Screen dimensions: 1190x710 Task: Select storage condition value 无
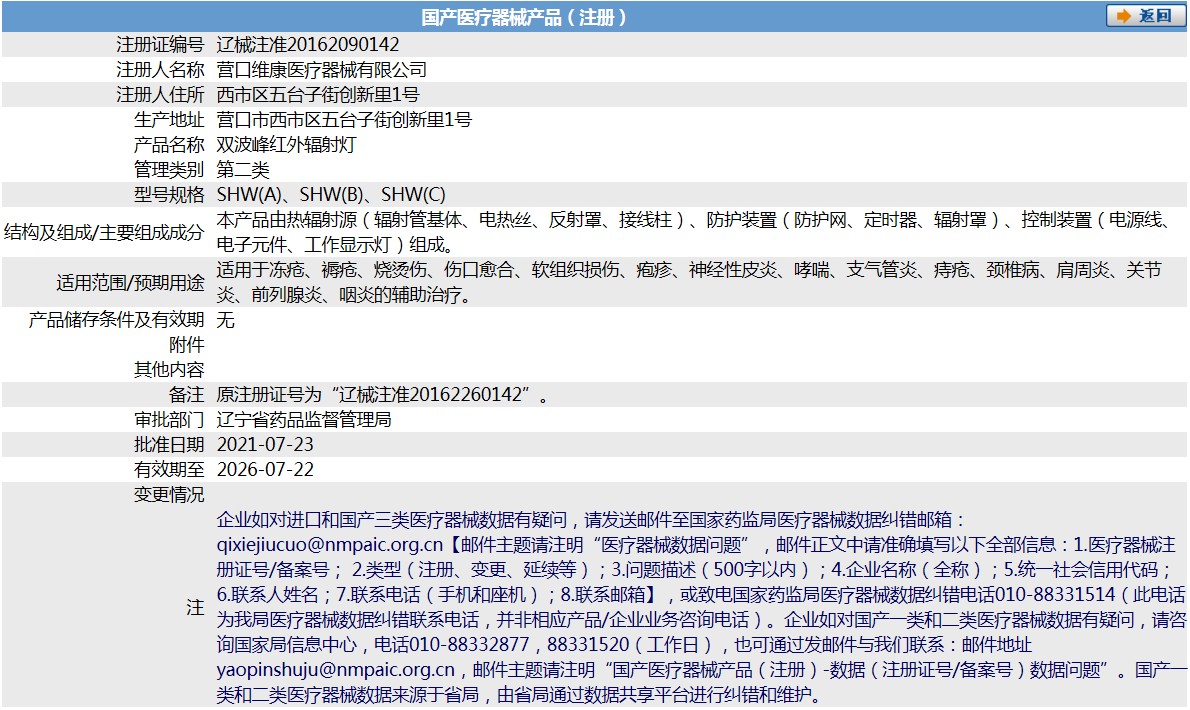[x=225, y=320]
